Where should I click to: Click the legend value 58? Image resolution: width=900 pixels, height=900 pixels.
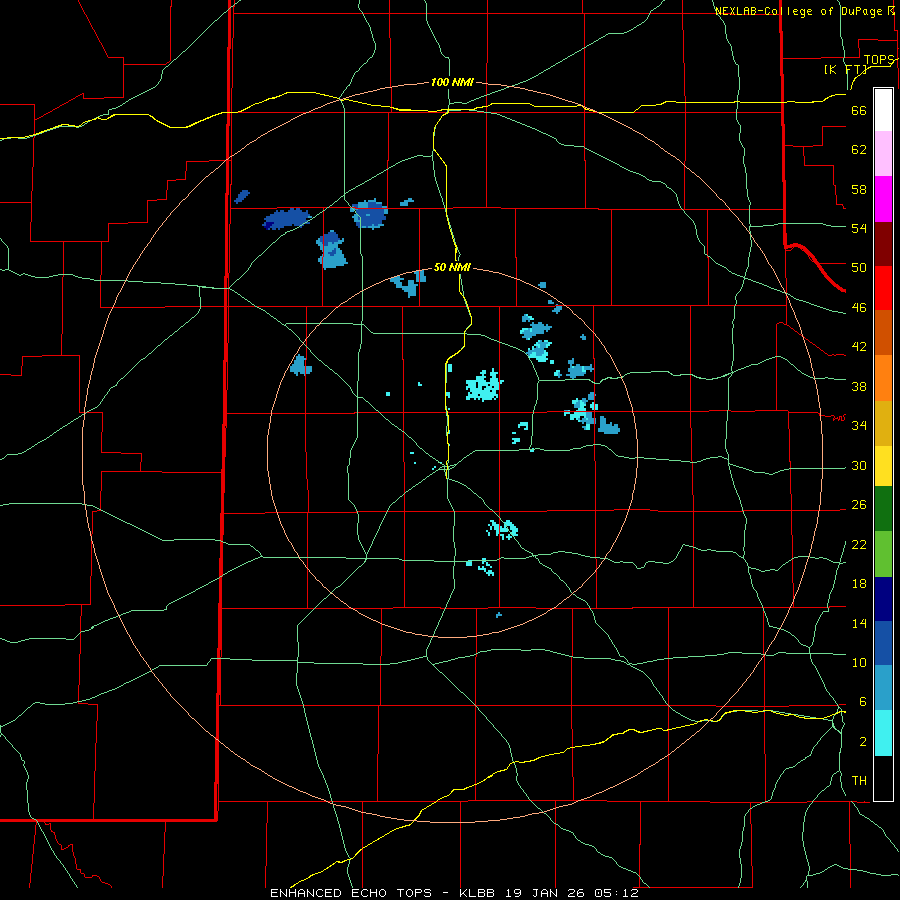859,189
